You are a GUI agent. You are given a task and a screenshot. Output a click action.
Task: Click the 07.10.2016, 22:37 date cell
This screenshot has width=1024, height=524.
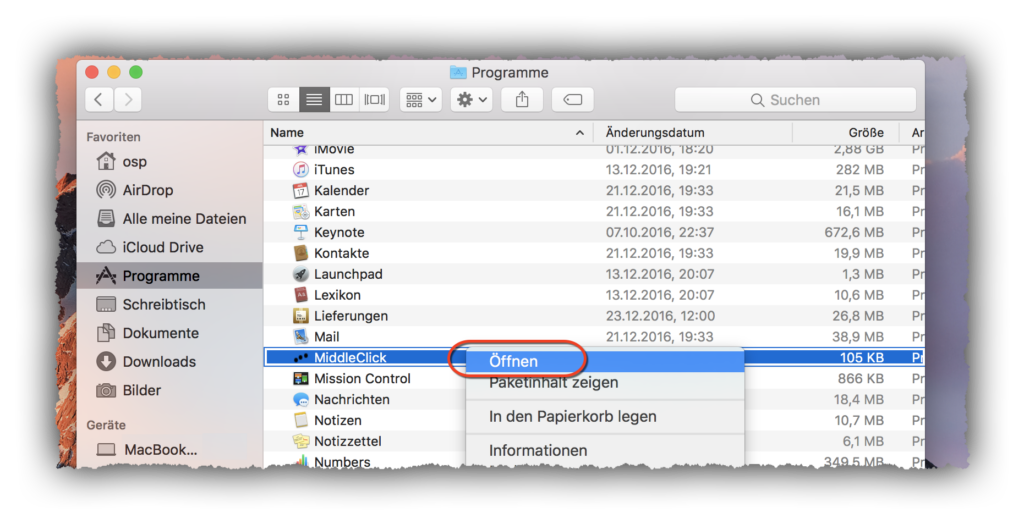pos(660,233)
